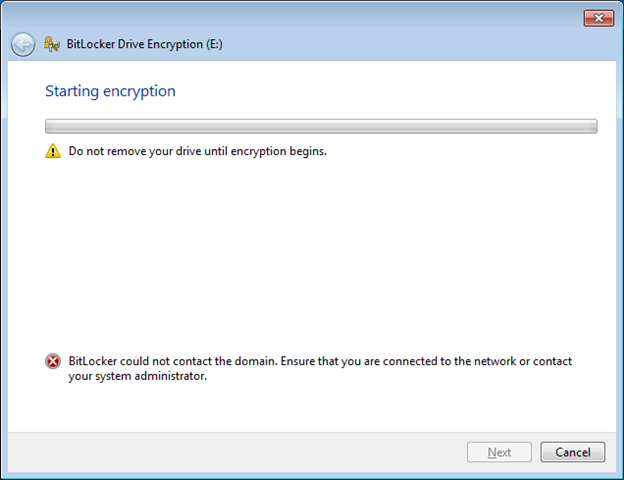Click the red error X icon

coord(53,362)
